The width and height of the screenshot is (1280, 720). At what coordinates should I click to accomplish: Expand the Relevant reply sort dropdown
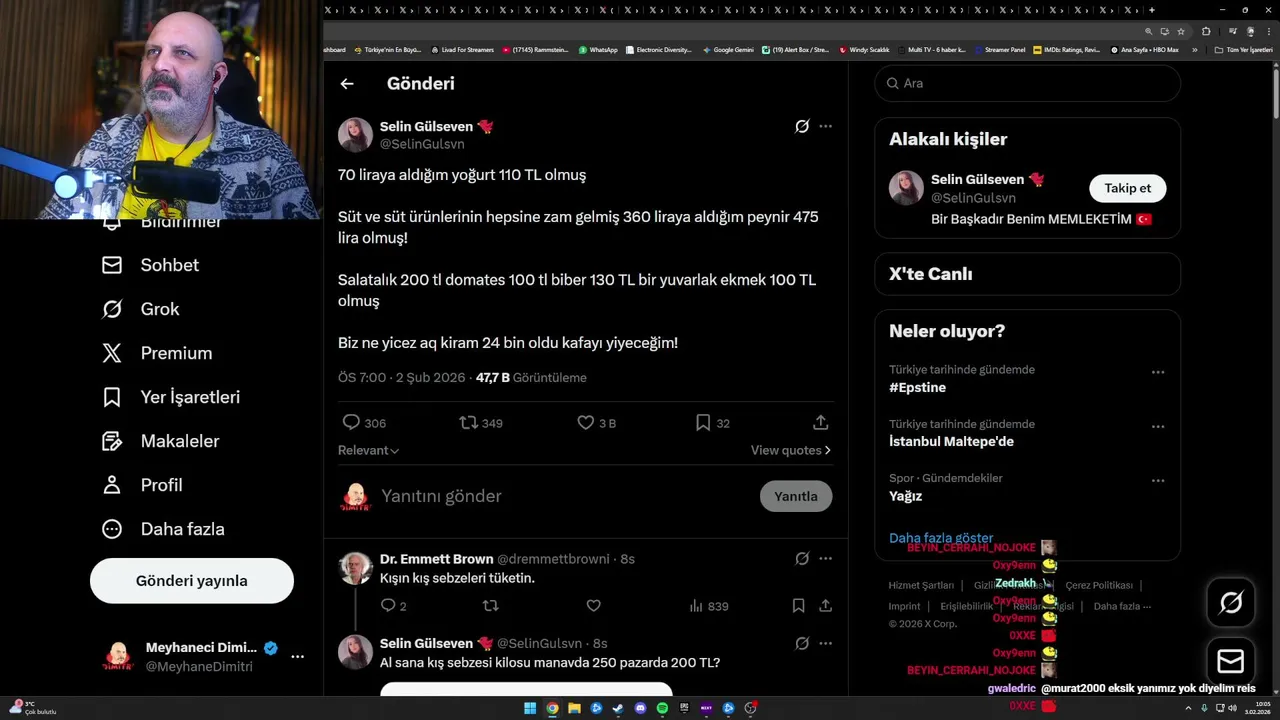click(x=369, y=450)
